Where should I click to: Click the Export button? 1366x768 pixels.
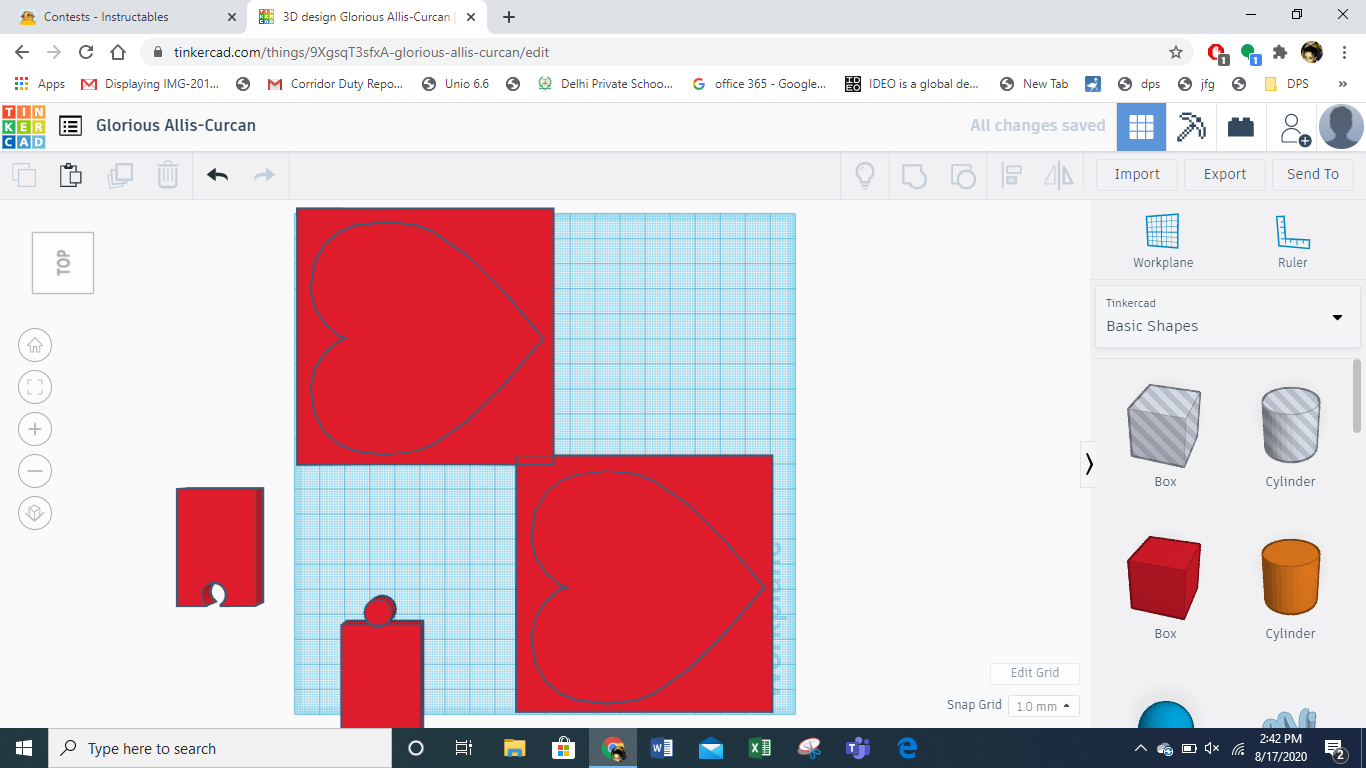[x=1225, y=174]
